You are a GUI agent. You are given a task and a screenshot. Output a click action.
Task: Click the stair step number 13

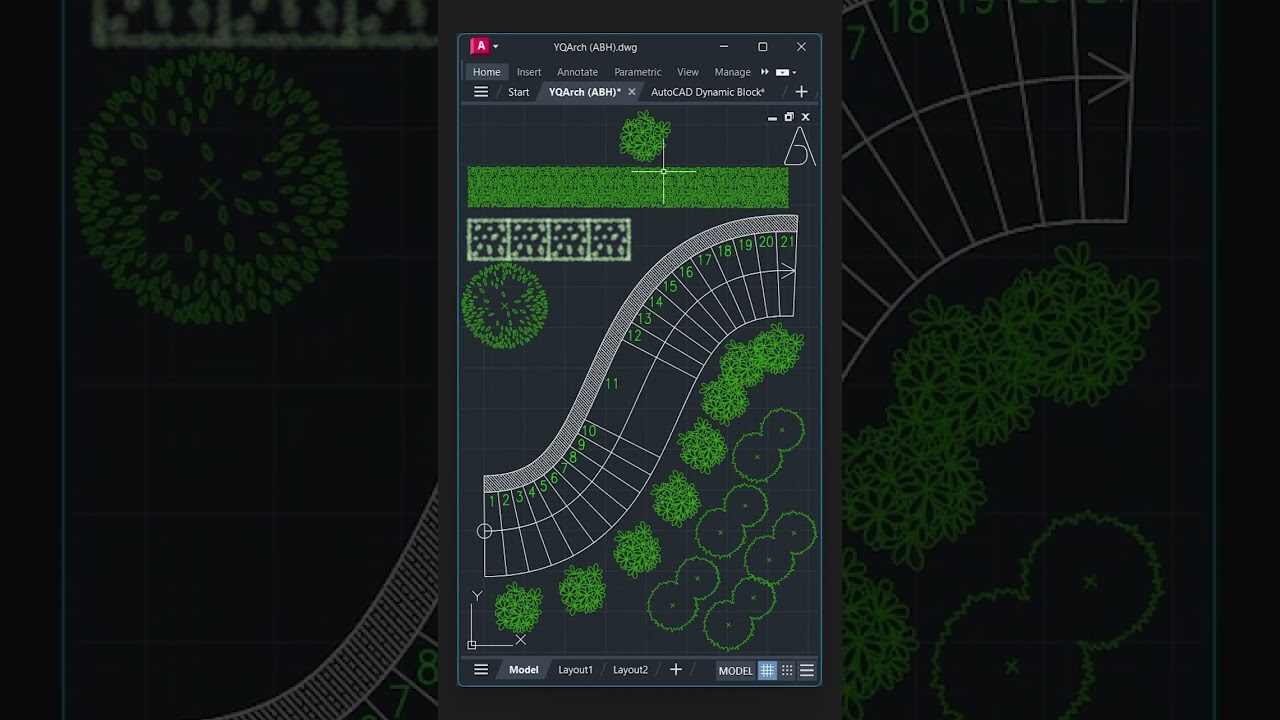click(x=644, y=319)
